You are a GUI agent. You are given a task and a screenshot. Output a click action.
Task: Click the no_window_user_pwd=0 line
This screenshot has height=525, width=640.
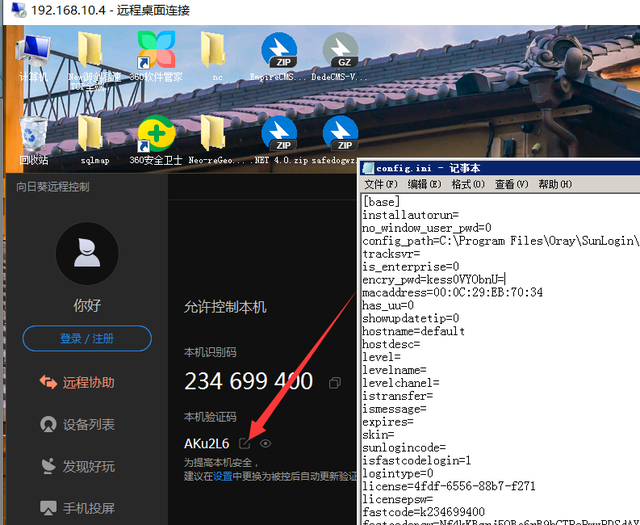[427, 228]
